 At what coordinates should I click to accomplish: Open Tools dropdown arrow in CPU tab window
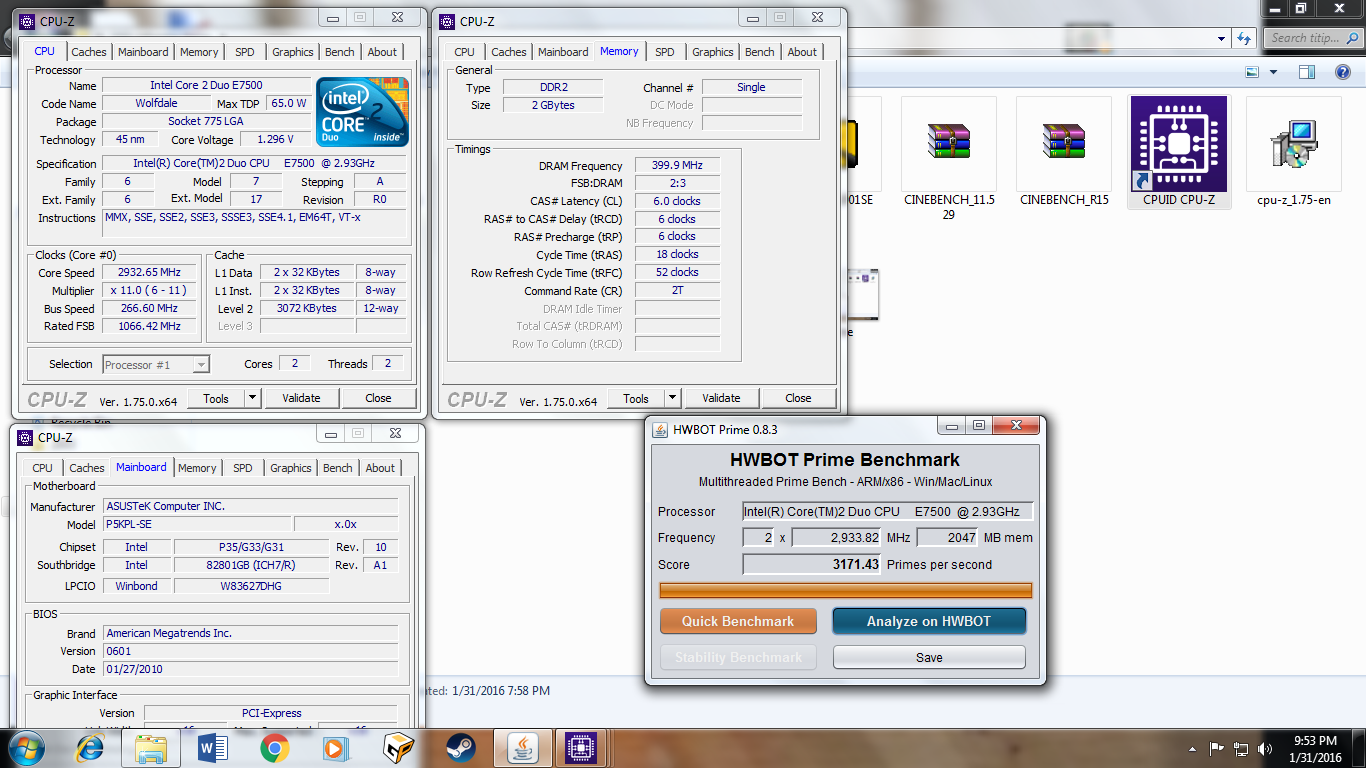(x=252, y=398)
